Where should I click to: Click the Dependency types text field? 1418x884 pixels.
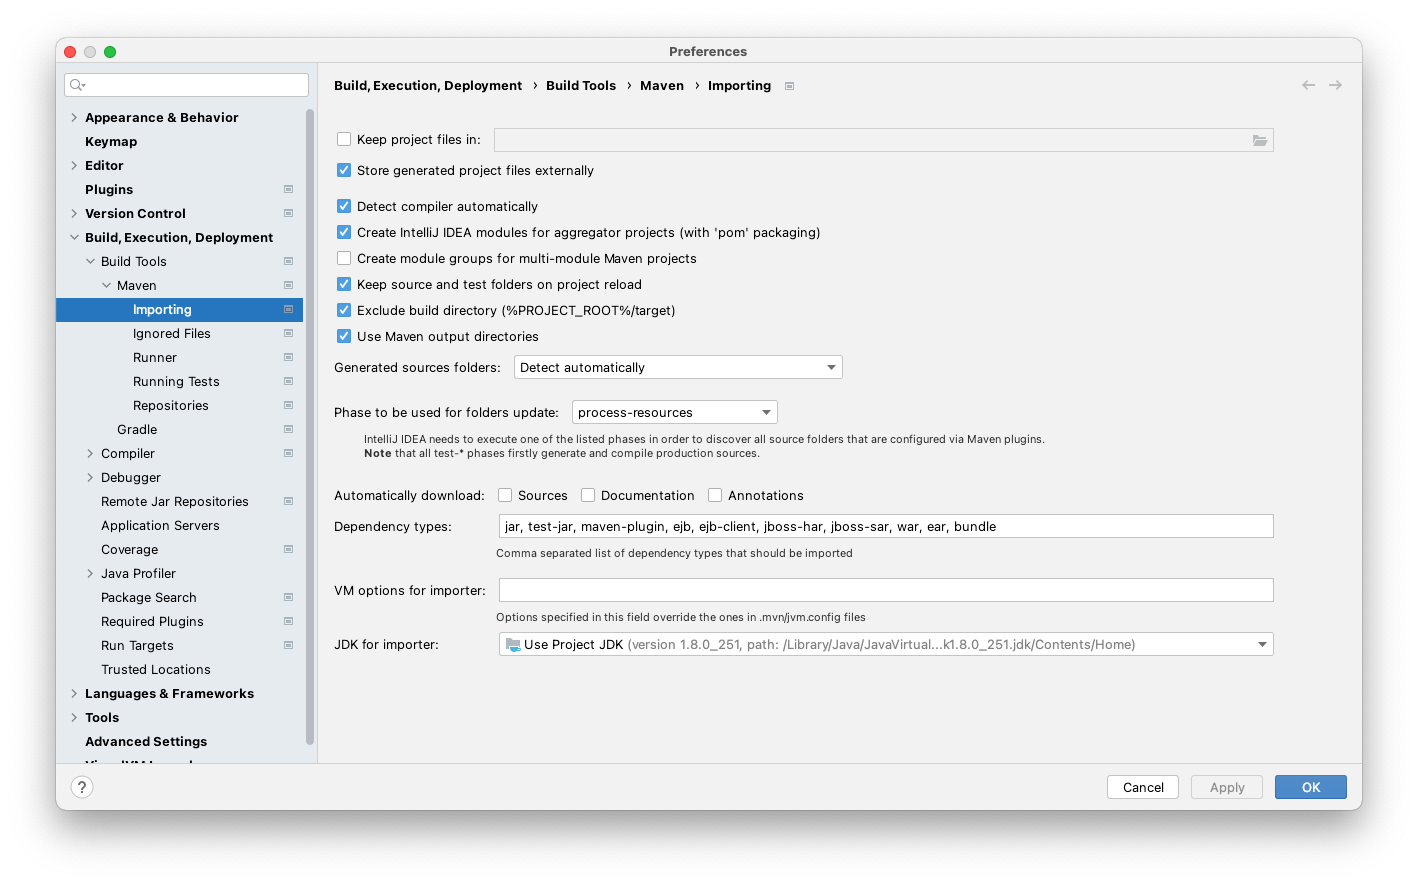(886, 526)
